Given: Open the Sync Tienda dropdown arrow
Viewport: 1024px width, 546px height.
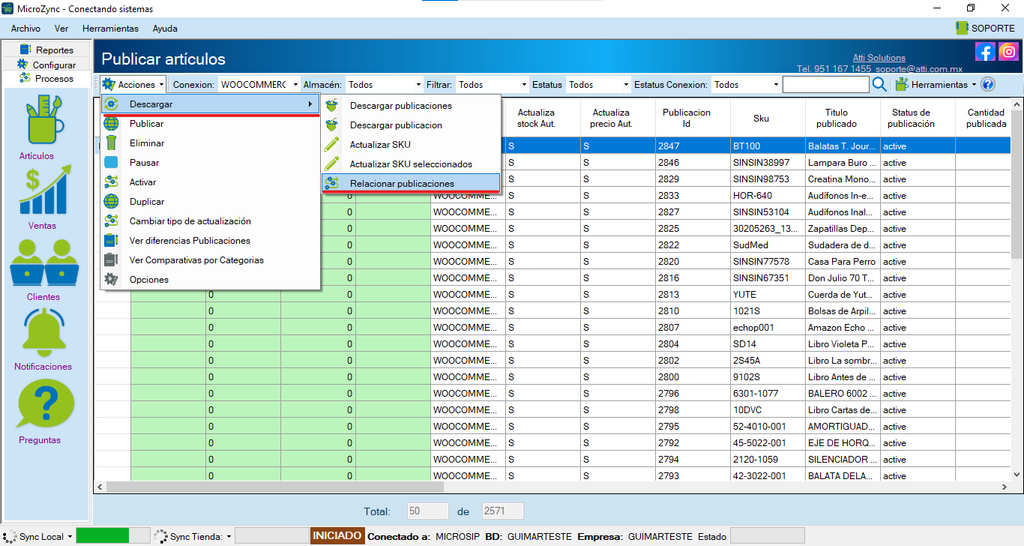Looking at the screenshot, I should (x=229, y=536).
